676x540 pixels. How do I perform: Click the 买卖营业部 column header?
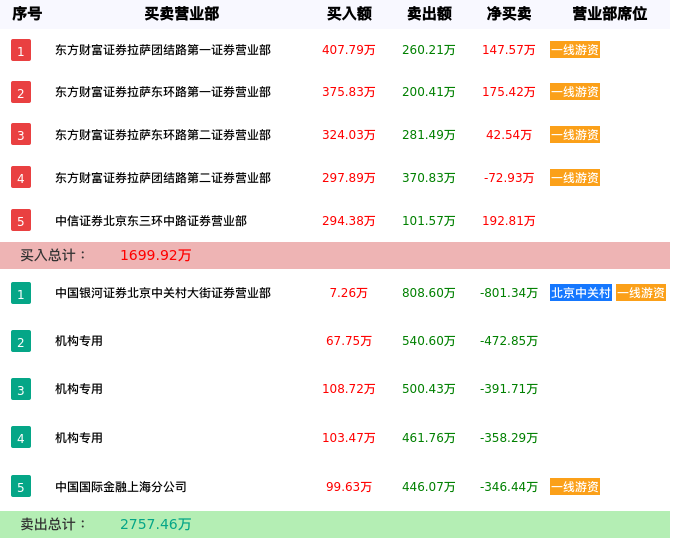coord(182,14)
